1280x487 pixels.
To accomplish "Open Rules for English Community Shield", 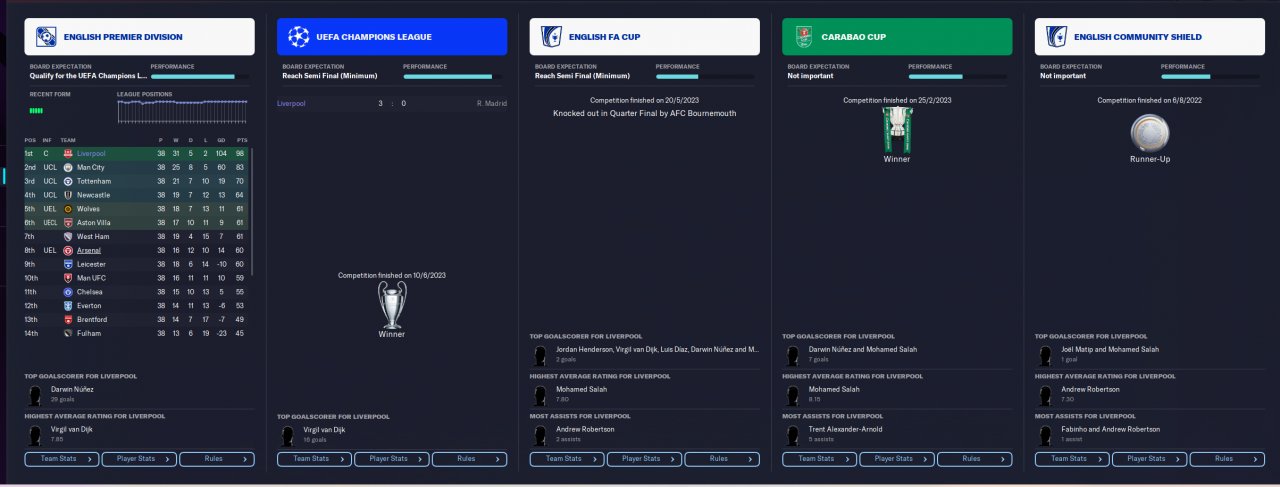I will (x=1227, y=459).
